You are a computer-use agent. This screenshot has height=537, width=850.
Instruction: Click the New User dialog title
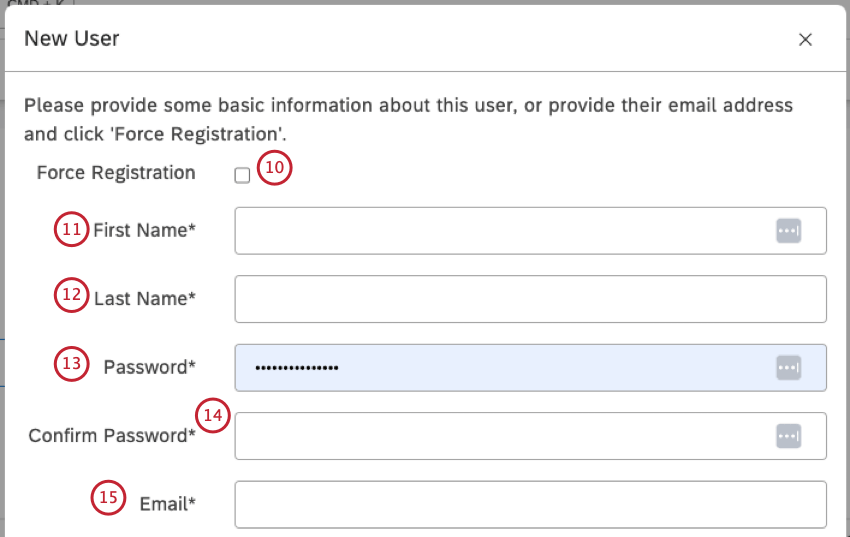72,39
